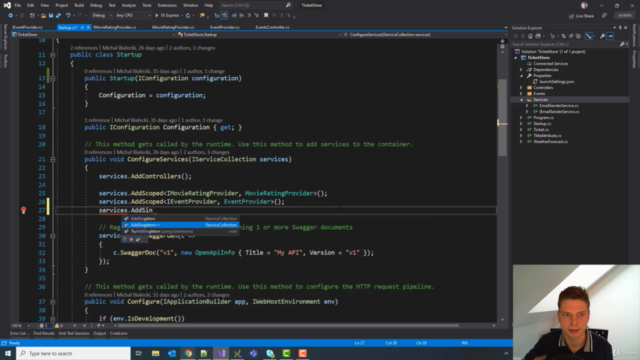640x360 pixels.
Task: Open the IIS Express dropdown arrow
Action: coord(182,16)
